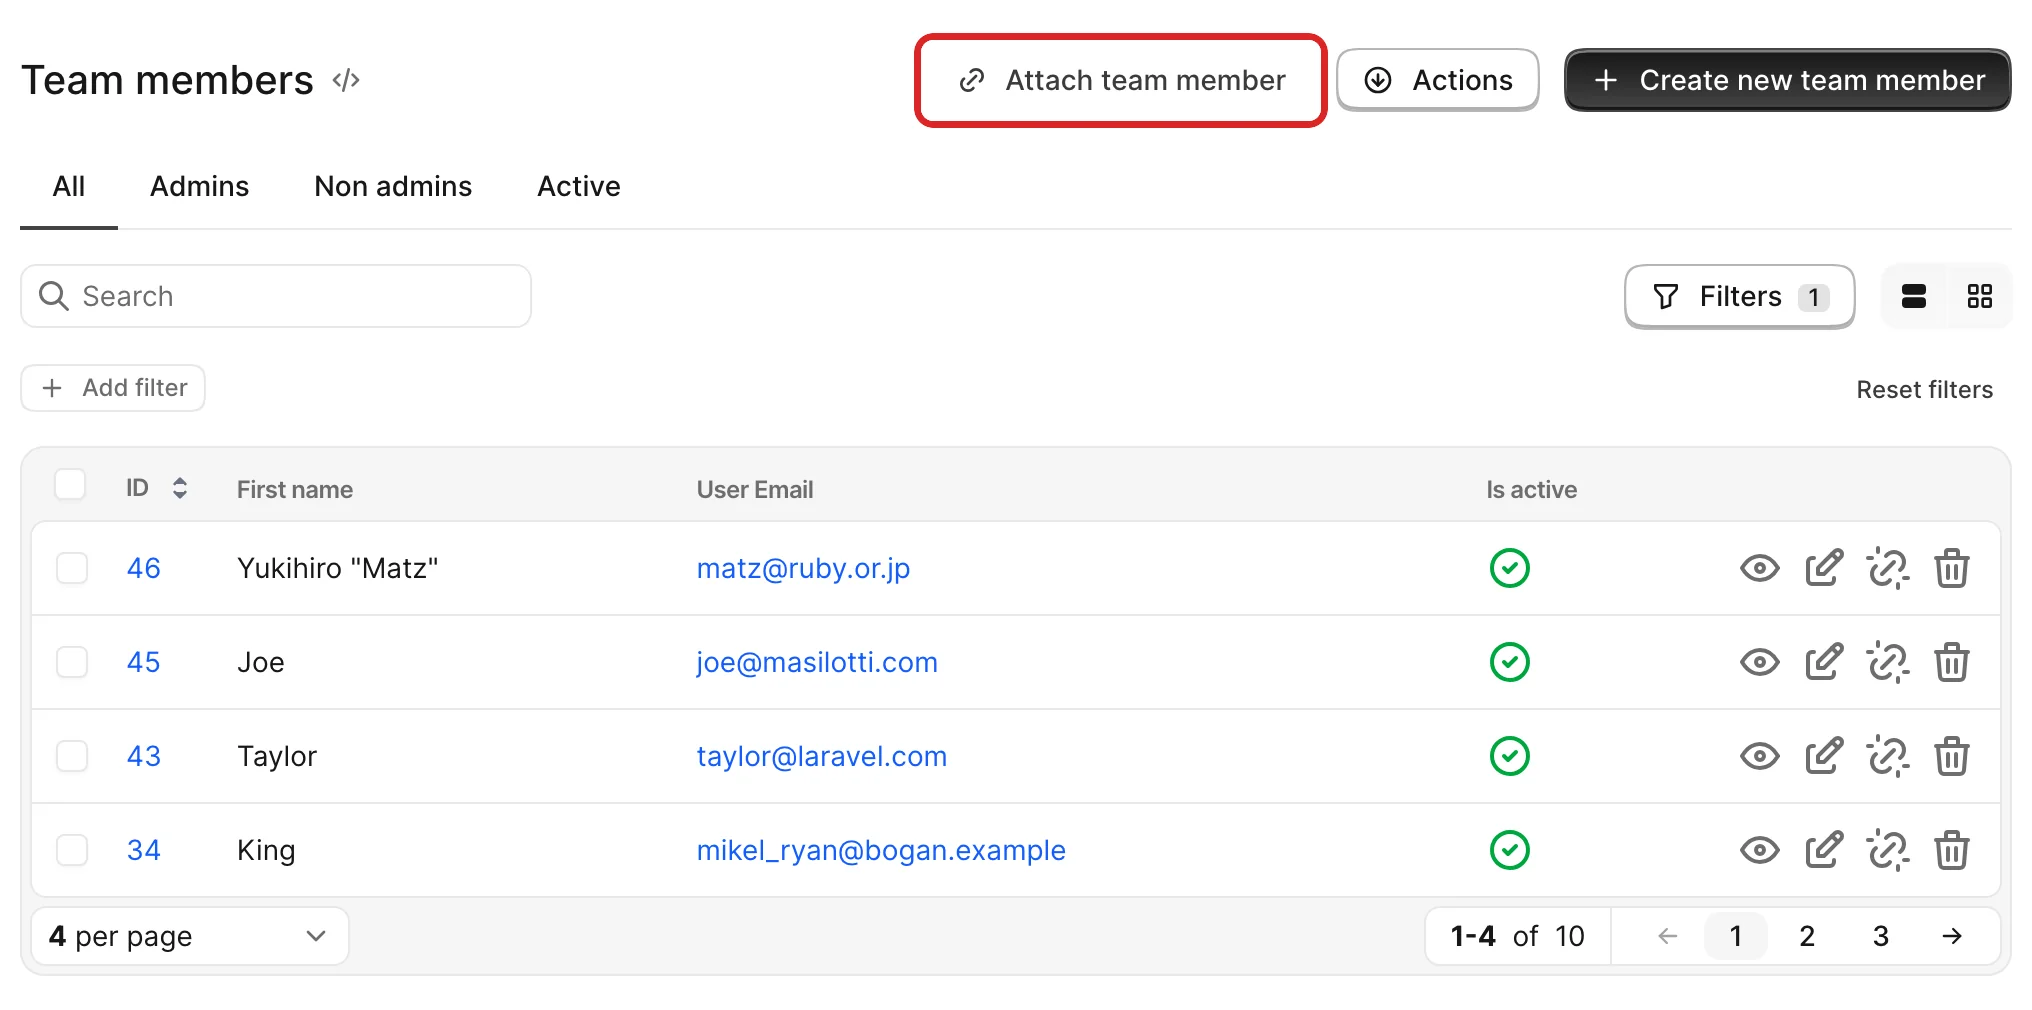Detach the Taylor team member
This screenshot has width=2032, height=1010.
click(1888, 756)
